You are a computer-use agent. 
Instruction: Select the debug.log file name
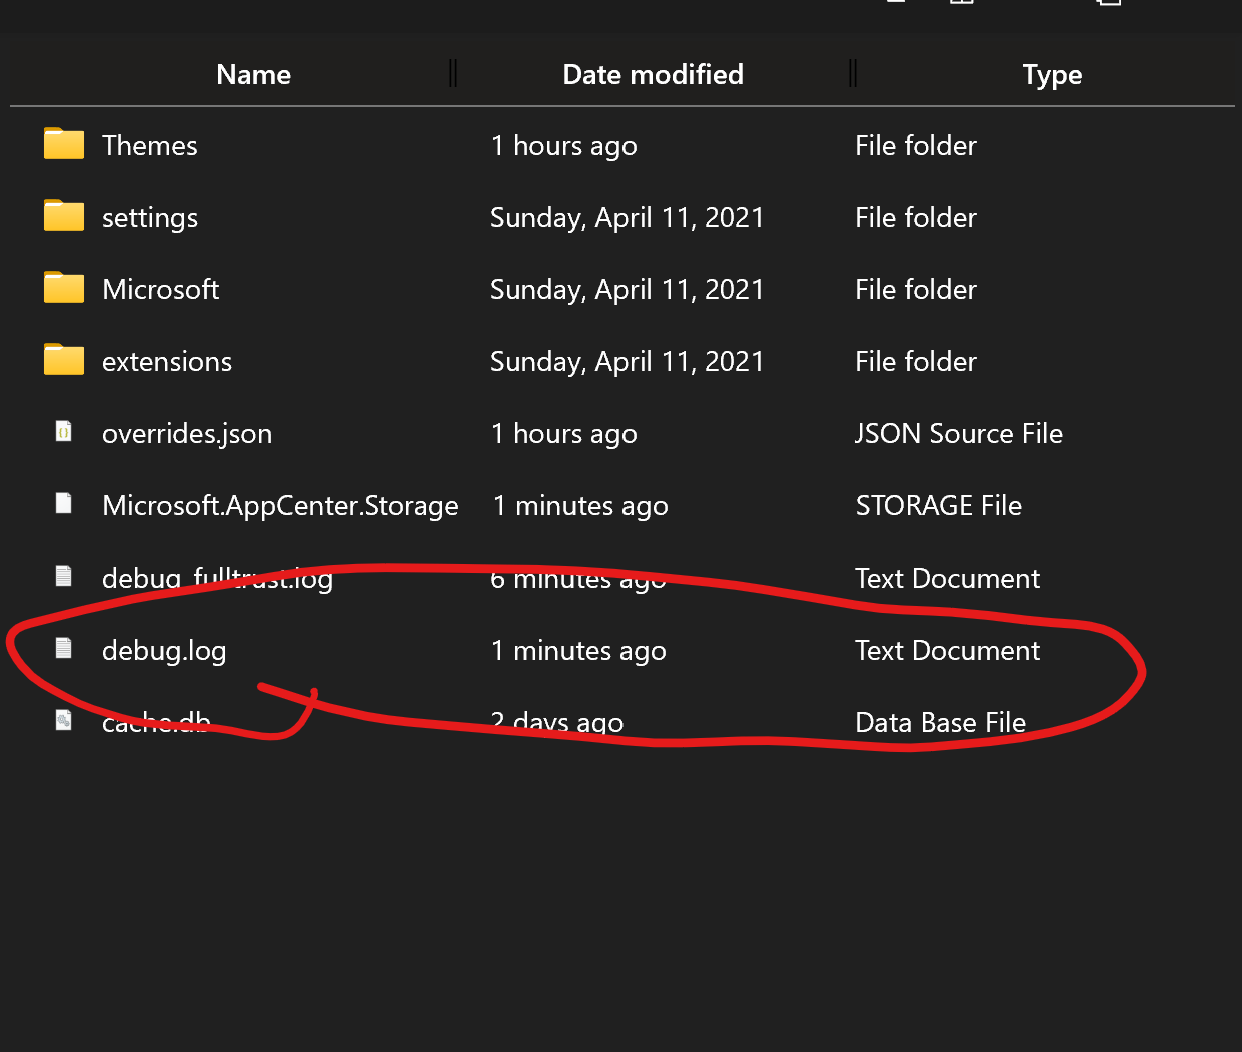pos(164,651)
